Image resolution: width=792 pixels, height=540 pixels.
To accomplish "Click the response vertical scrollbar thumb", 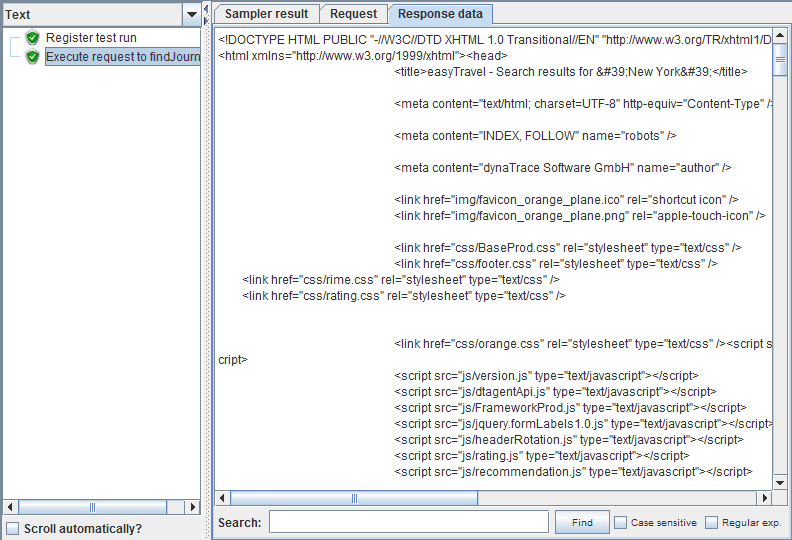I will coord(780,60).
